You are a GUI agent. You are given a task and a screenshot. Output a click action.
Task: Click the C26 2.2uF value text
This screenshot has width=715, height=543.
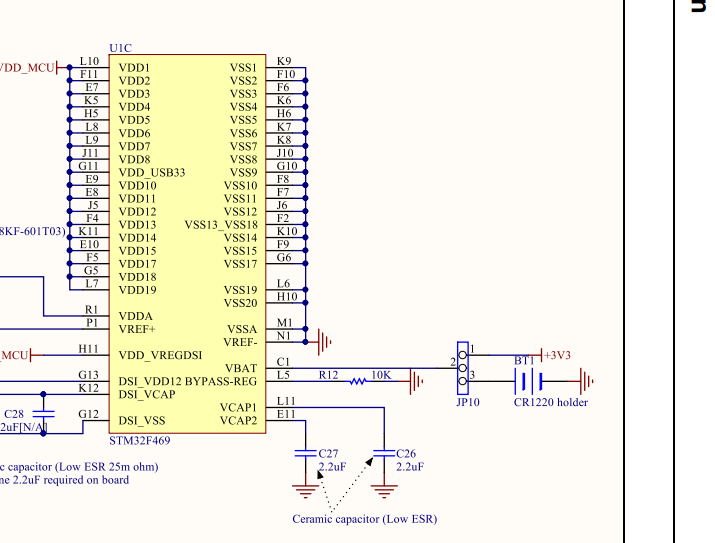tap(409, 467)
